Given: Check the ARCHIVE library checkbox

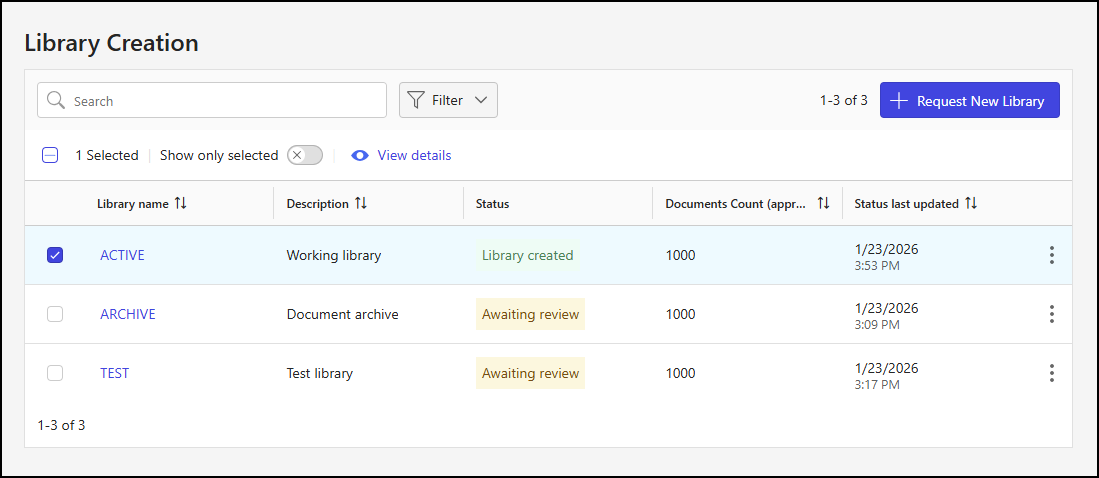Looking at the screenshot, I should (55, 314).
